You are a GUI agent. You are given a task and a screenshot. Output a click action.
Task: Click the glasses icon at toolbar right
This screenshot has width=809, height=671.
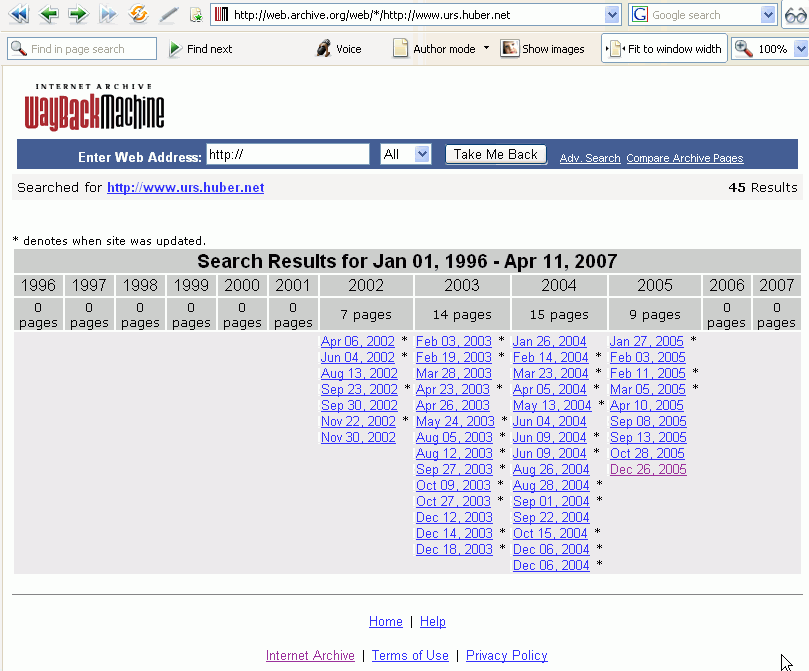coord(795,14)
